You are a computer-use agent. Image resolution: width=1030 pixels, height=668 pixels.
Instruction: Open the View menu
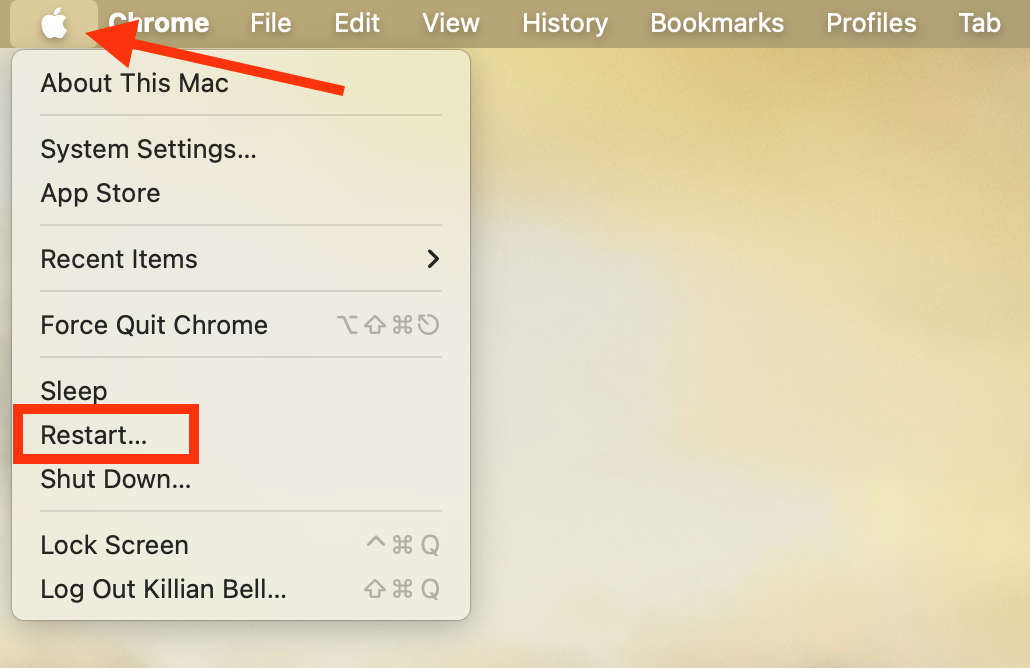point(450,23)
